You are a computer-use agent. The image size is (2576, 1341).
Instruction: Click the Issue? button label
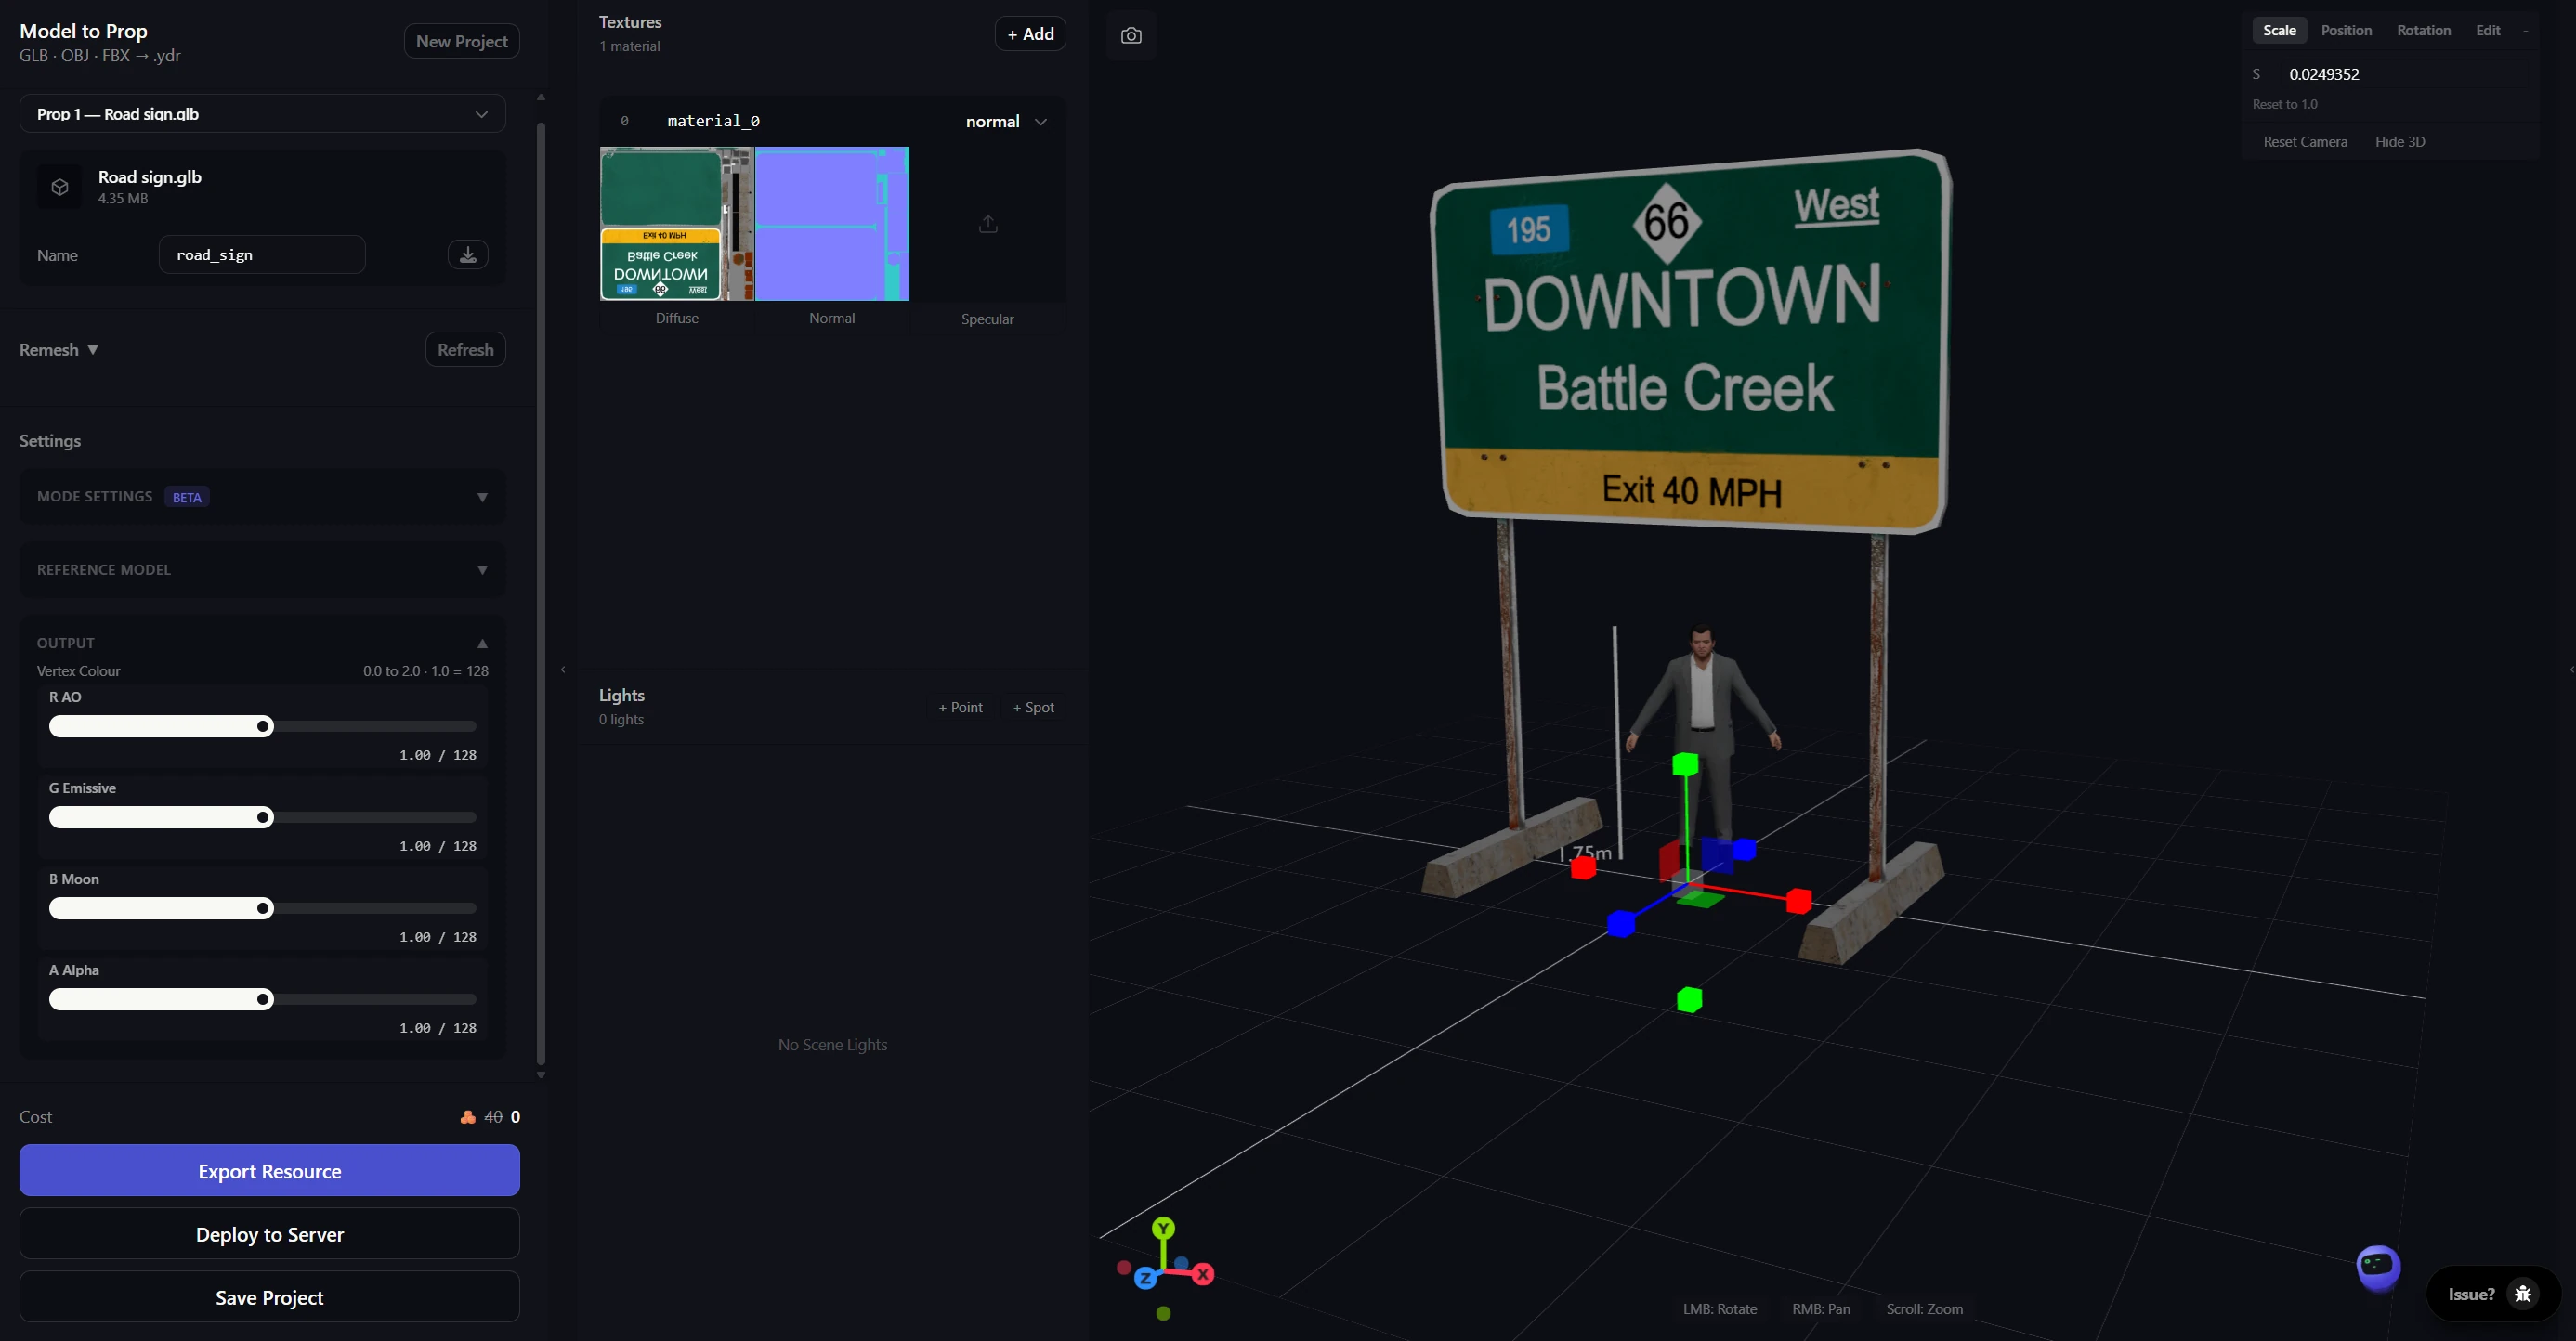(2471, 1294)
